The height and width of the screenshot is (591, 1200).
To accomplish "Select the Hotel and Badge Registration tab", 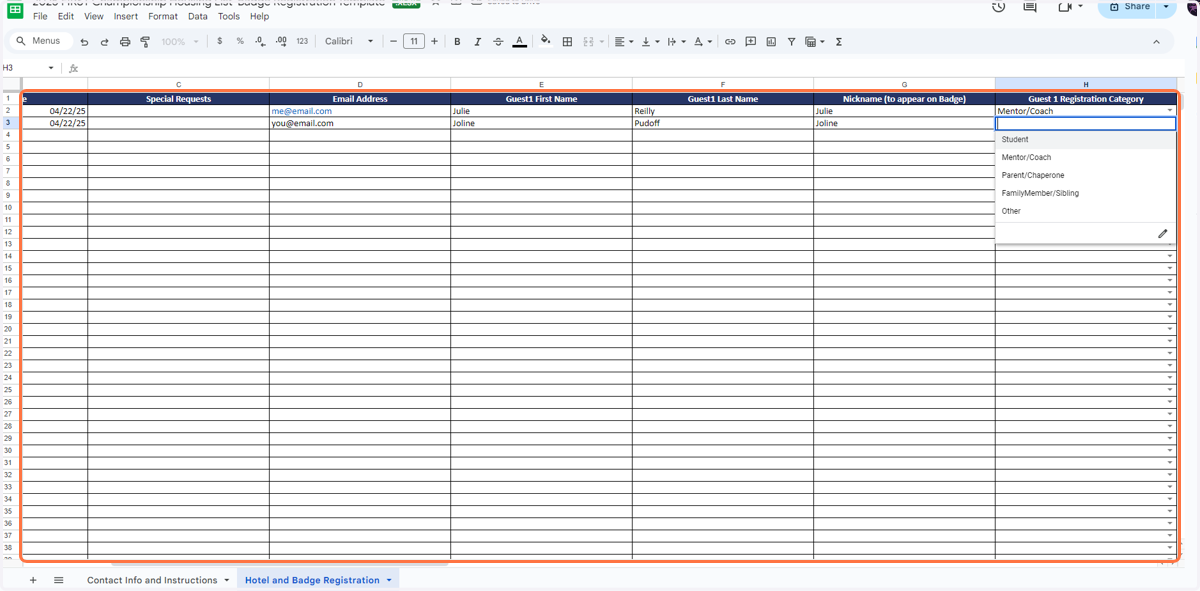I will [x=318, y=580].
